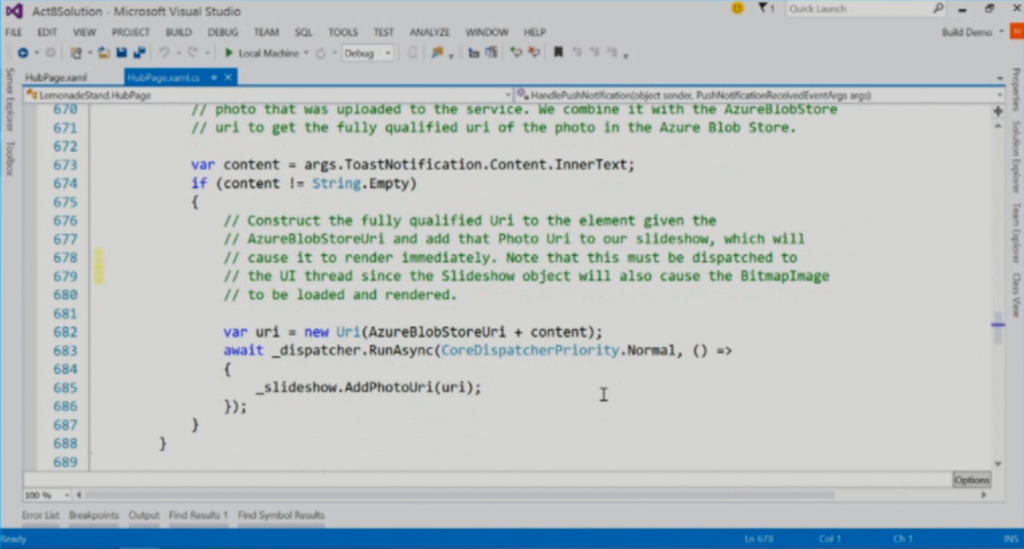Image resolution: width=1024 pixels, height=549 pixels.
Task: Close the HubPage.xaml.cs tab
Action: [x=228, y=77]
